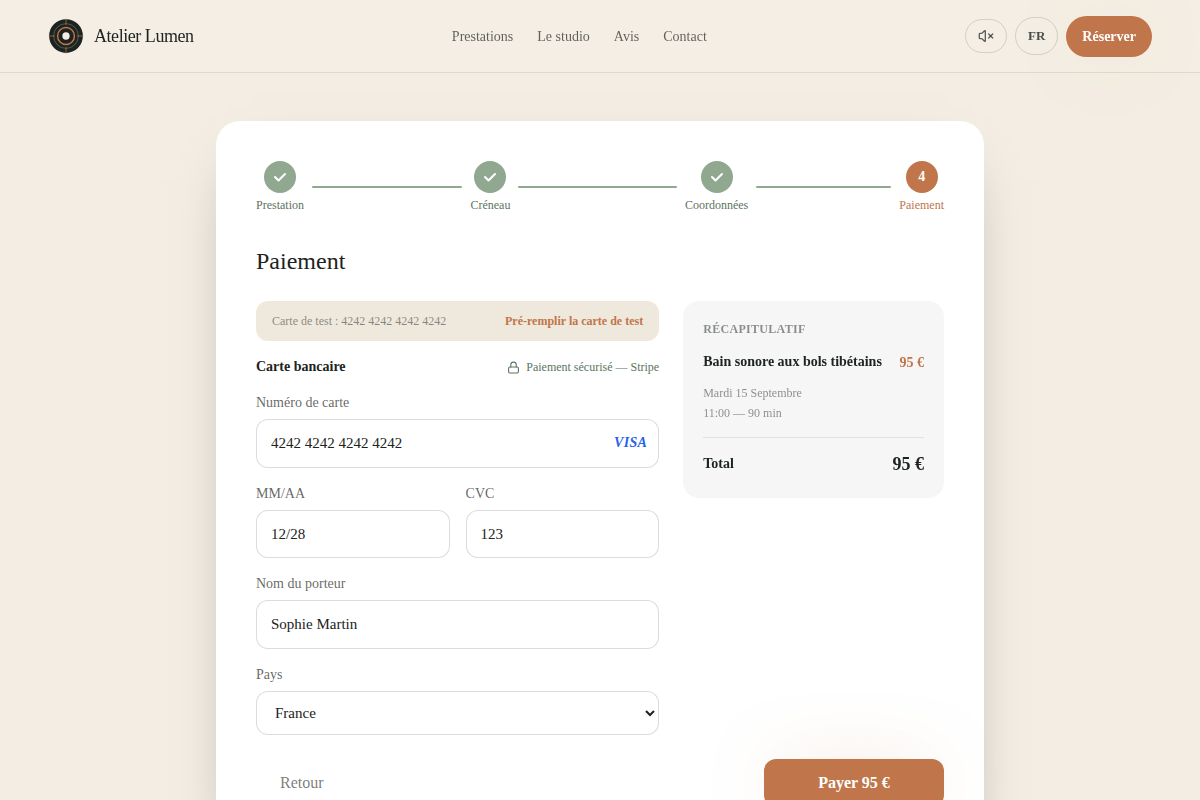
Task: Click '11:00 — 90 min' text
Action: (742, 413)
